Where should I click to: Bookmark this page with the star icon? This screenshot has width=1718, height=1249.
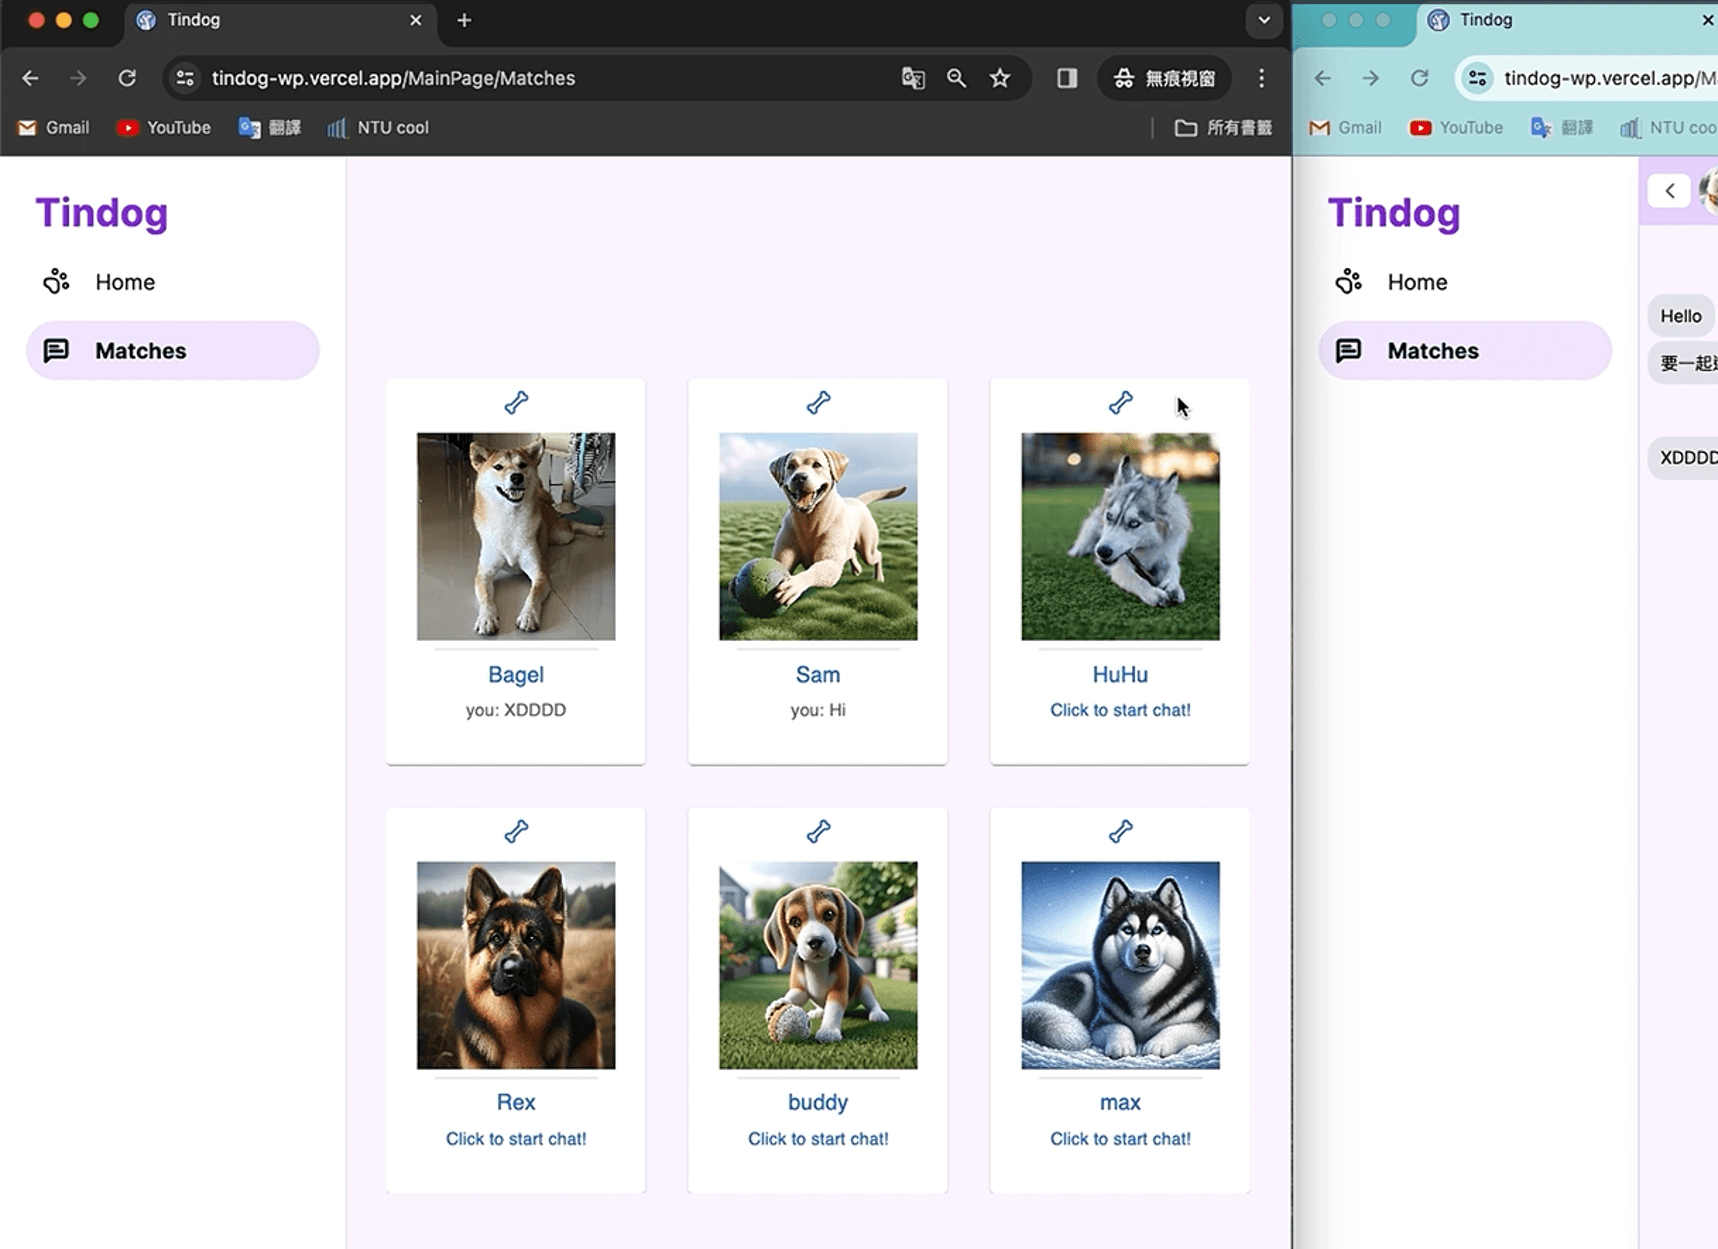pyautogui.click(x=999, y=78)
